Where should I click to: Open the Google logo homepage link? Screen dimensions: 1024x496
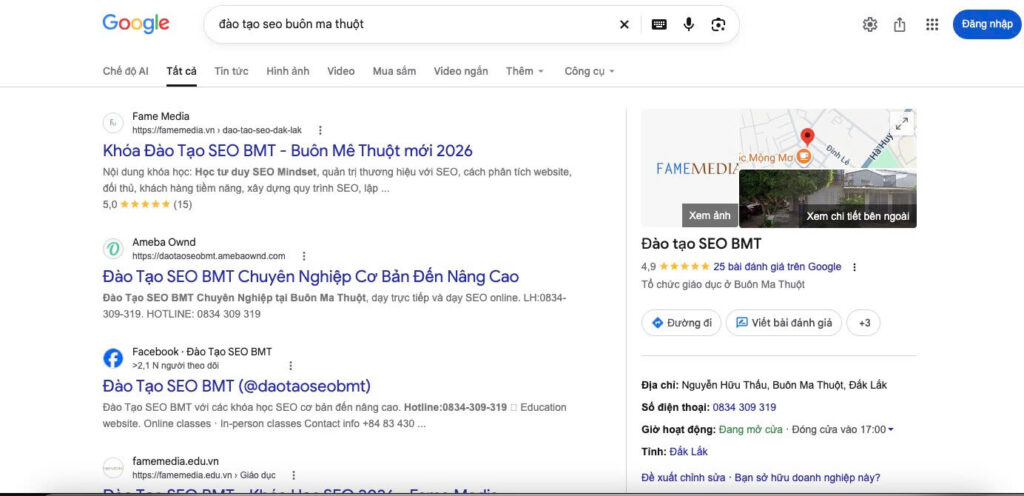[x=136, y=24]
